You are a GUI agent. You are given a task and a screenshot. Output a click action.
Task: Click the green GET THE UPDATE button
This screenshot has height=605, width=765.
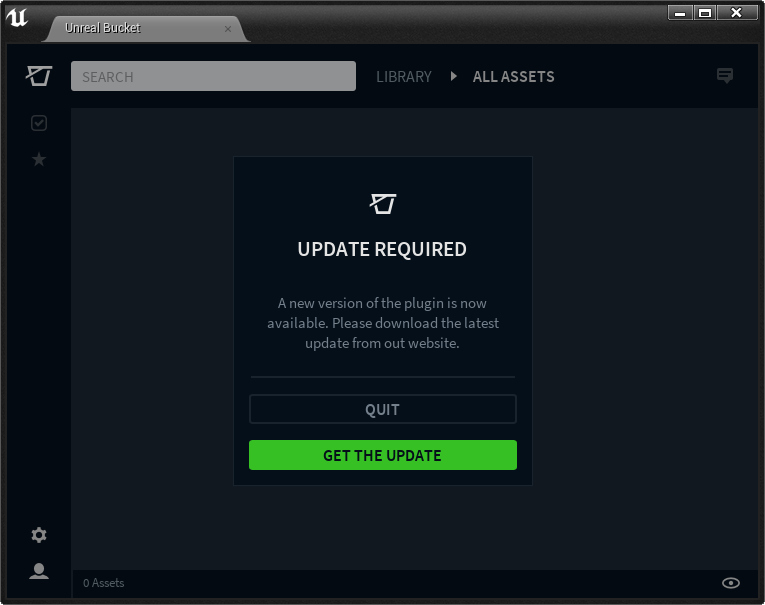382,455
